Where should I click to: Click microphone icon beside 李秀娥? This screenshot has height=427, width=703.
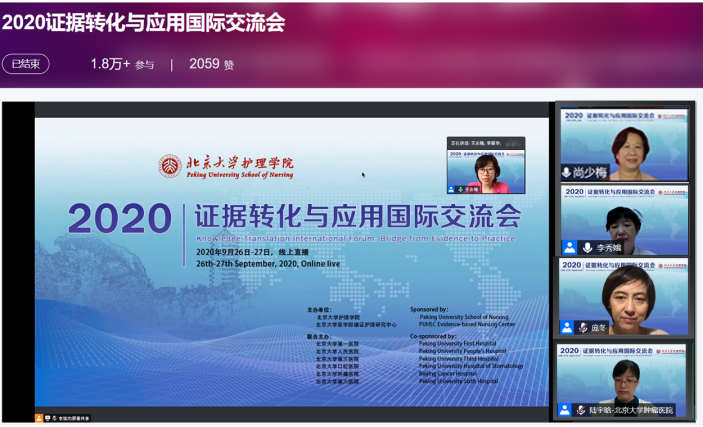(587, 247)
